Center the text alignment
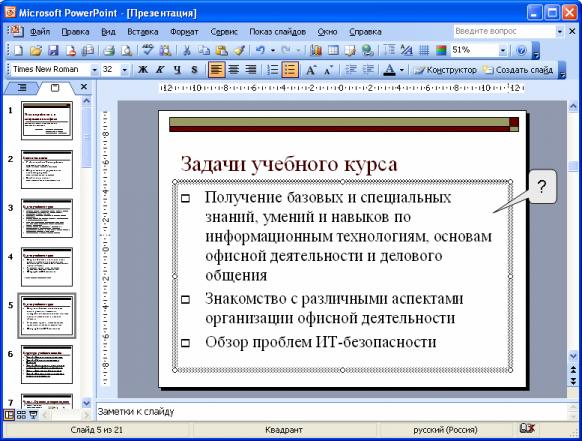This screenshot has width=582, height=441. tap(233, 69)
